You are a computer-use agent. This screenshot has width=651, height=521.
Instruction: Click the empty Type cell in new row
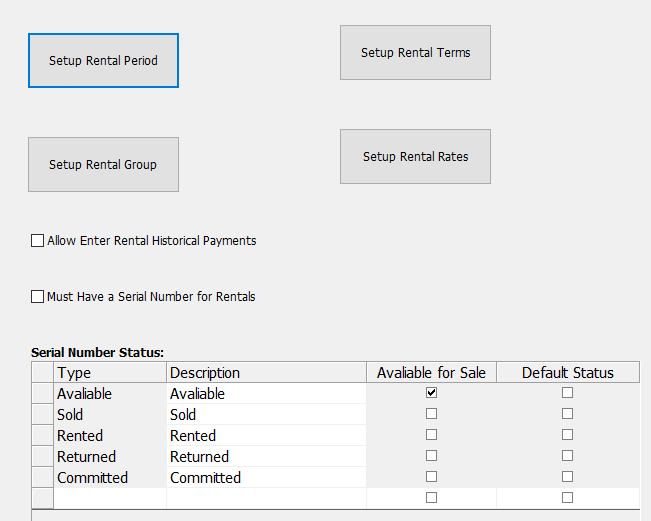point(110,498)
